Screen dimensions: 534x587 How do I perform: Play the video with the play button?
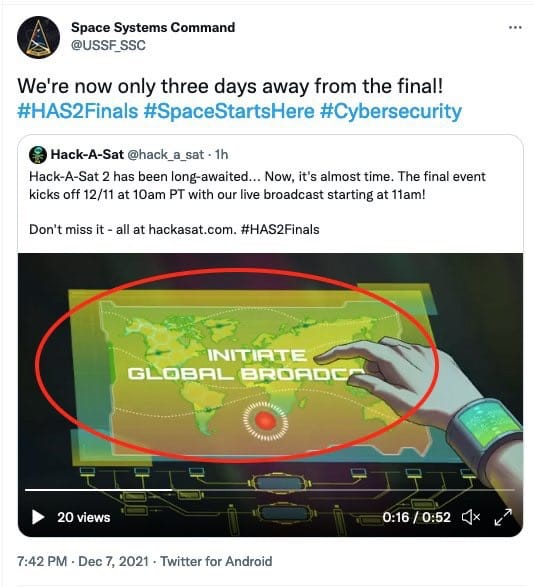click(x=38, y=517)
